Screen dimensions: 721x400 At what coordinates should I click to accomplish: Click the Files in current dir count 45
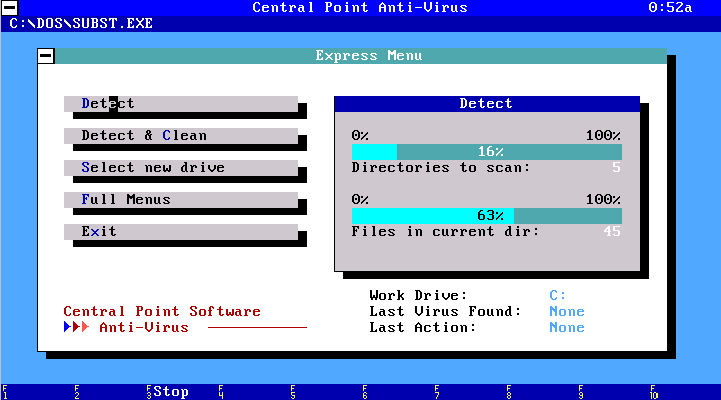click(612, 231)
